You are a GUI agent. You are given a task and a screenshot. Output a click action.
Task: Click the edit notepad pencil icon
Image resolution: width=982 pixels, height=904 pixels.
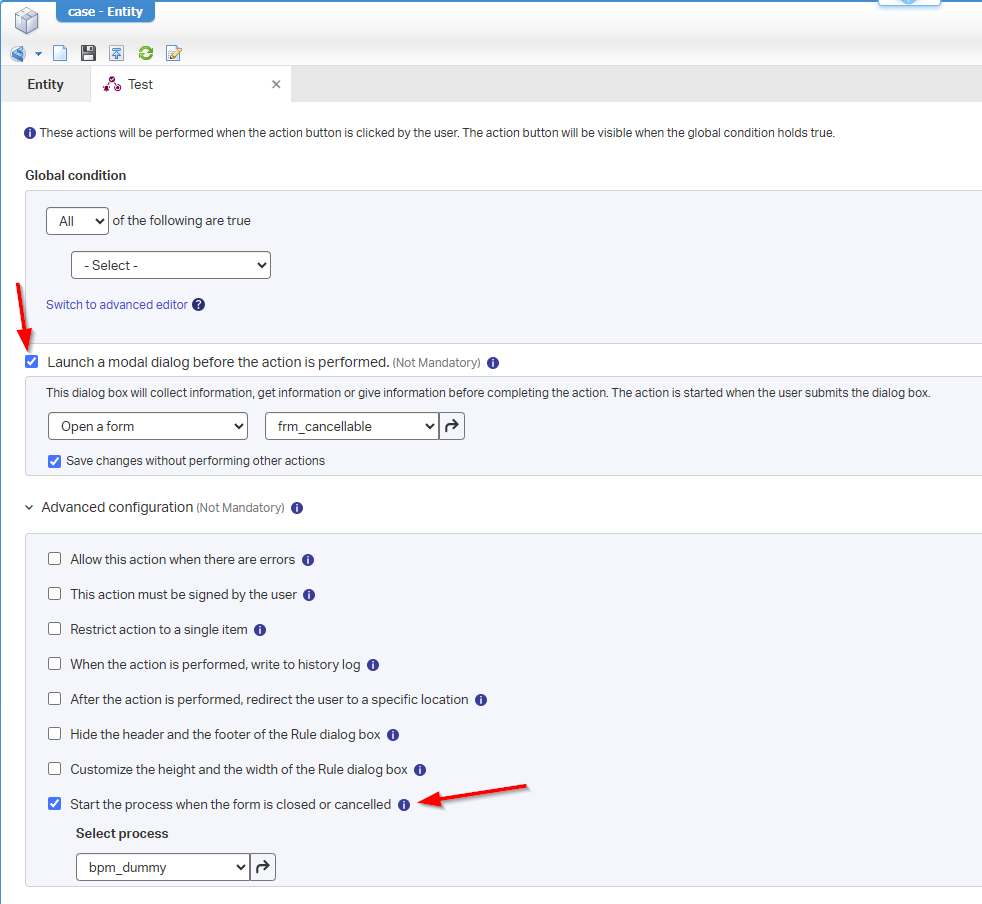pos(174,53)
